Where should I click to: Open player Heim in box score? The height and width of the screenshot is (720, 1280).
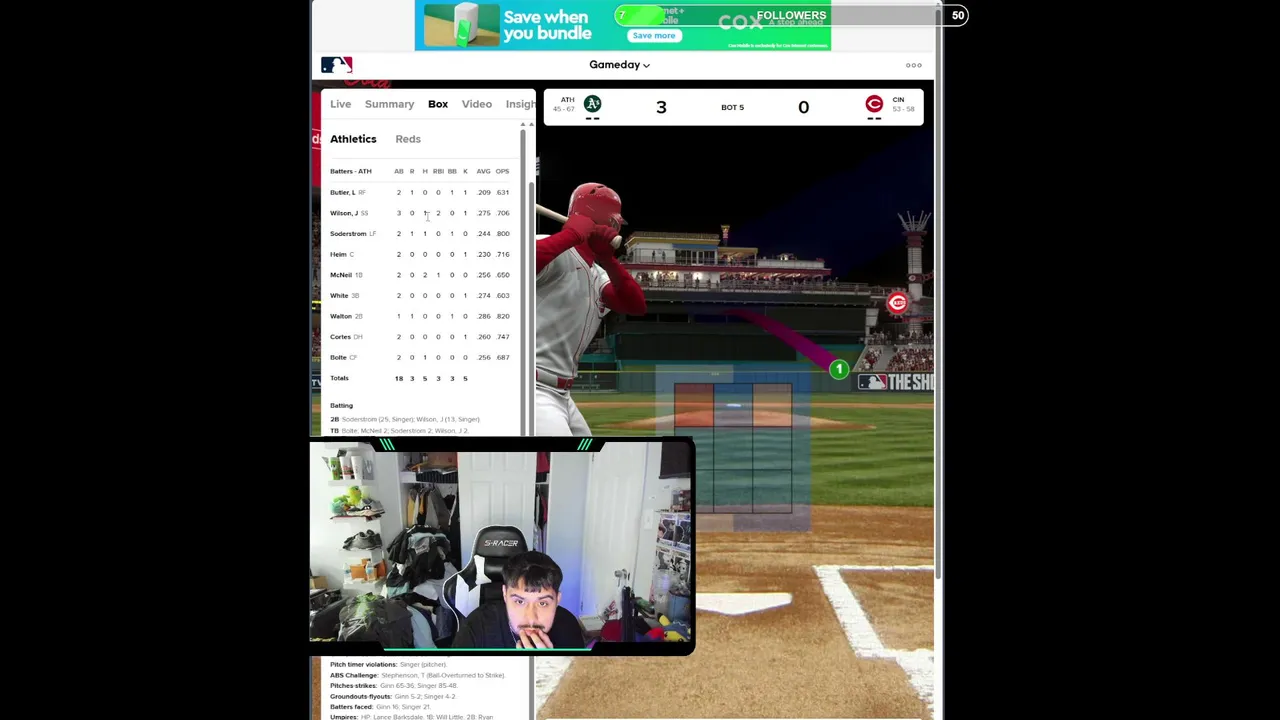point(338,254)
